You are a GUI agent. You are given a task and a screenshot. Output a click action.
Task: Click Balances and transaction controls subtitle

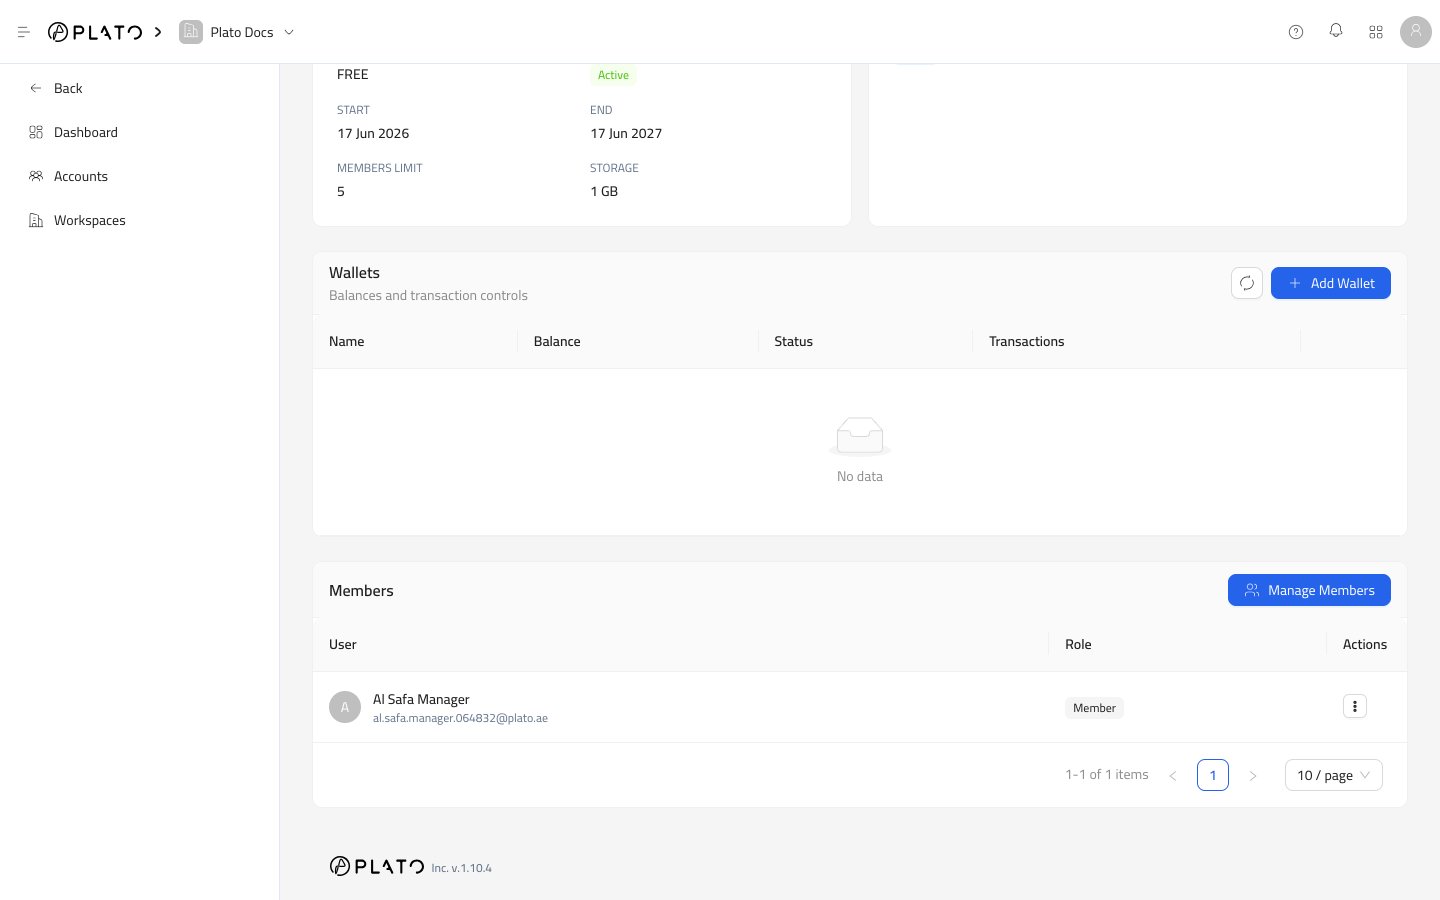tap(428, 295)
